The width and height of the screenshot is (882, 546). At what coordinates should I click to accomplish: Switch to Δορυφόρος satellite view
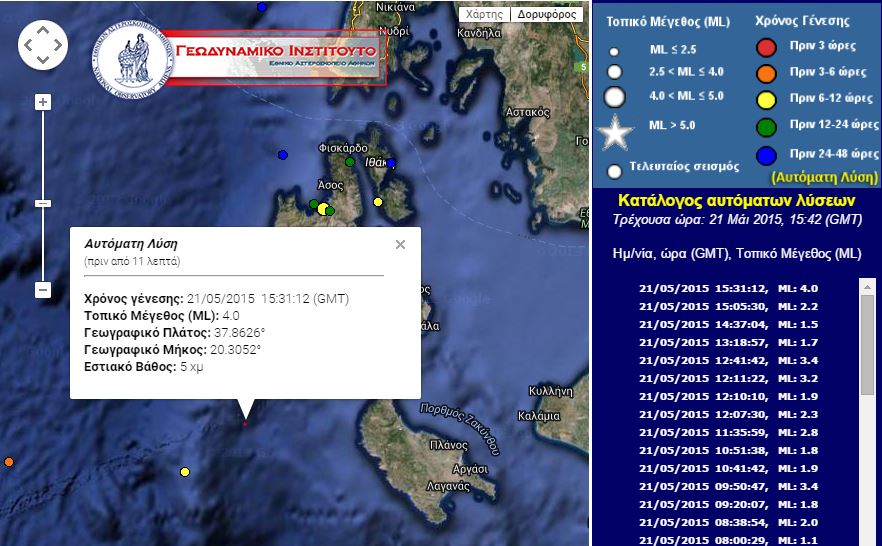point(547,15)
